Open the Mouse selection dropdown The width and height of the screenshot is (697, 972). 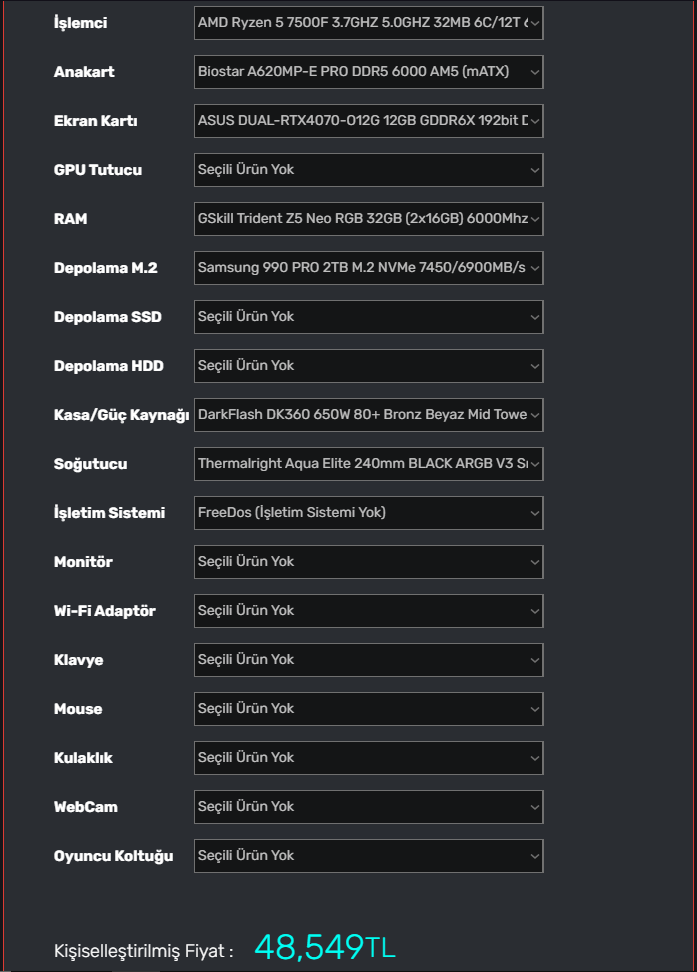pos(368,709)
